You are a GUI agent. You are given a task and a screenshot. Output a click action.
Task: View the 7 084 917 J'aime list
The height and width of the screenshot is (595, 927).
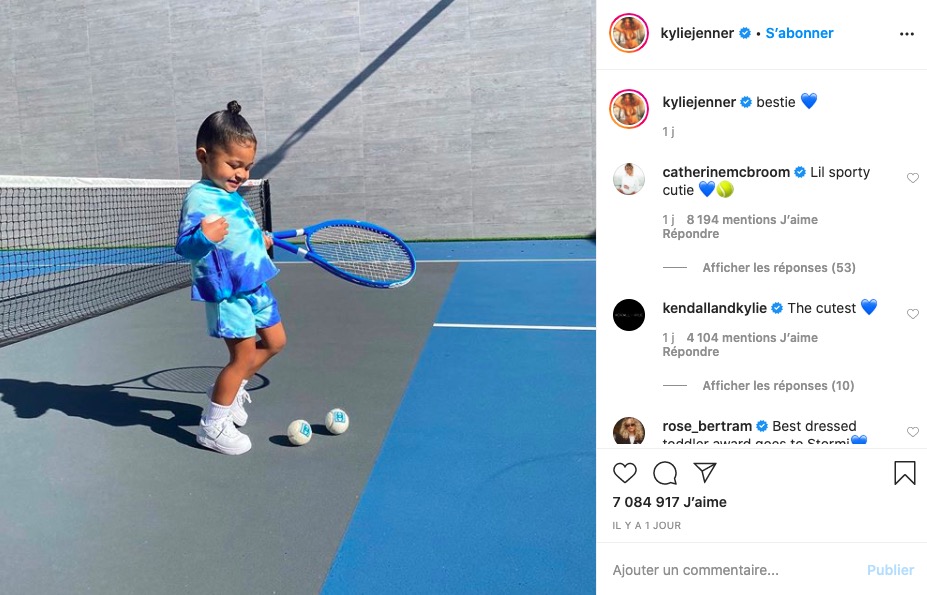pyautogui.click(x=670, y=502)
